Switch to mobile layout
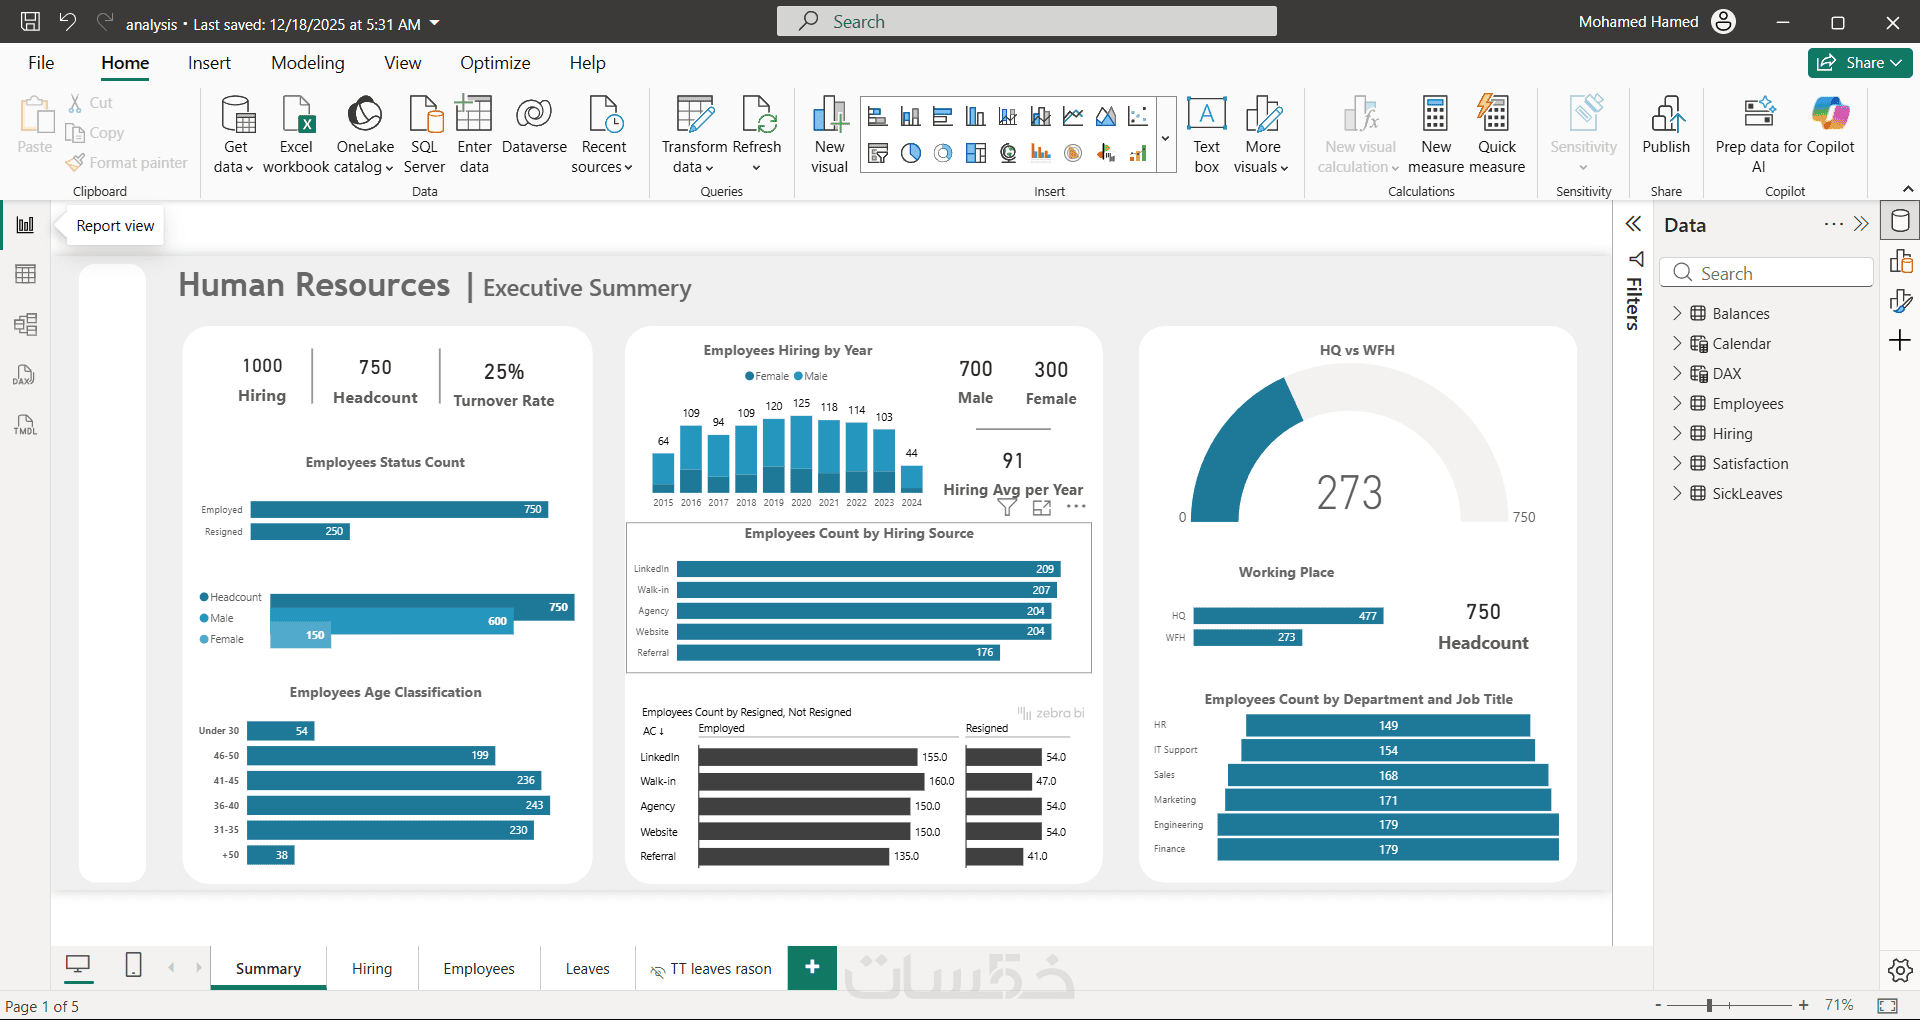This screenshot has height=1020, width=1920. click(133, 965)
